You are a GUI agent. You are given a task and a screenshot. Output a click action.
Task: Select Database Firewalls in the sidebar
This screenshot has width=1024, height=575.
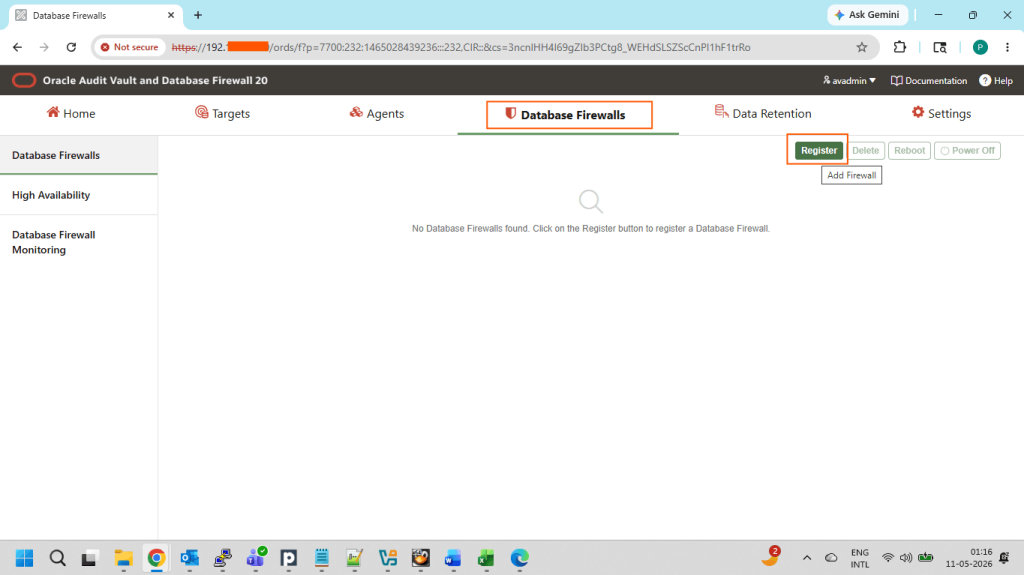coord(78,155)
